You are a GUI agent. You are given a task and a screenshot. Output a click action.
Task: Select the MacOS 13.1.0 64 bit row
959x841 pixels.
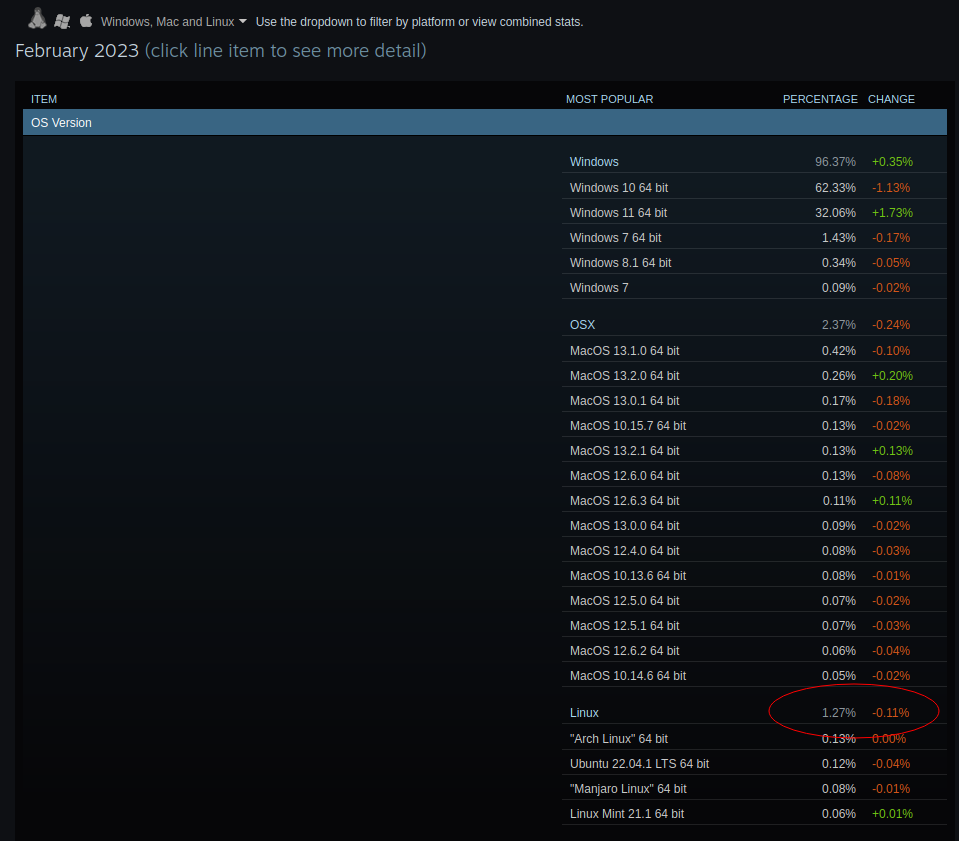point(754,350)
